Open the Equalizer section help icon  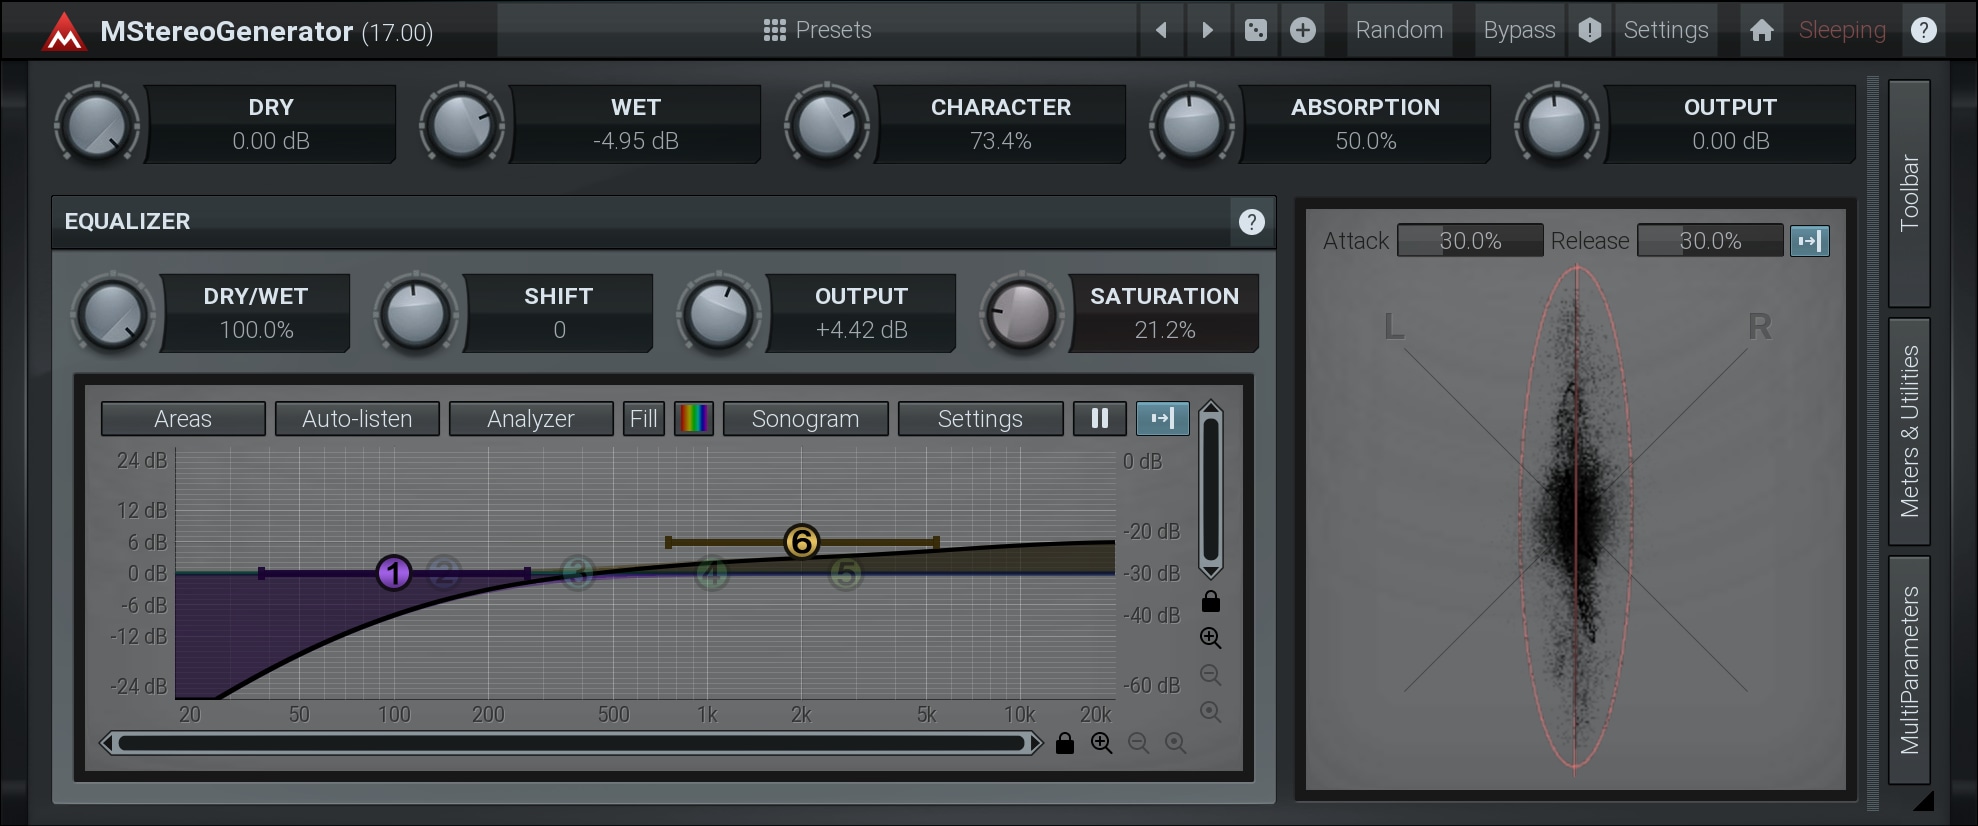[x=1251, y=222]
